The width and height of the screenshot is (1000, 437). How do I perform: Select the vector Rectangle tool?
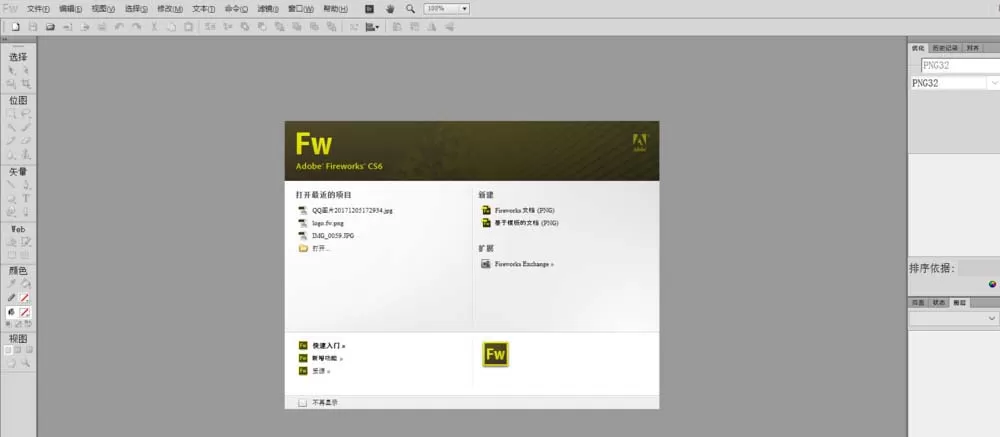pyautogui.click(x=11, y=198)
